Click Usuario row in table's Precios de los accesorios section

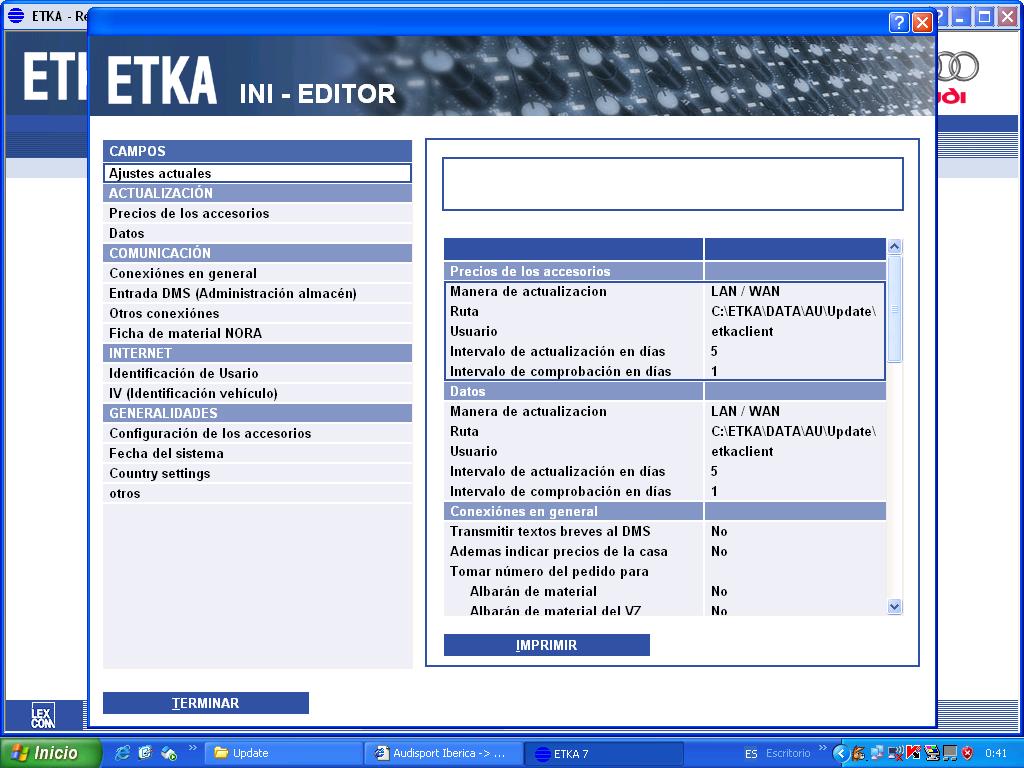point(665,332)
